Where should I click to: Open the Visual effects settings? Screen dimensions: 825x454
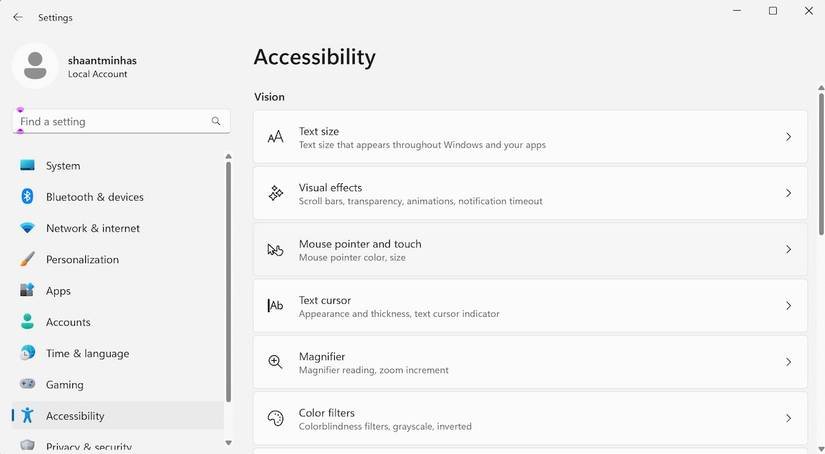pos(530,193)
